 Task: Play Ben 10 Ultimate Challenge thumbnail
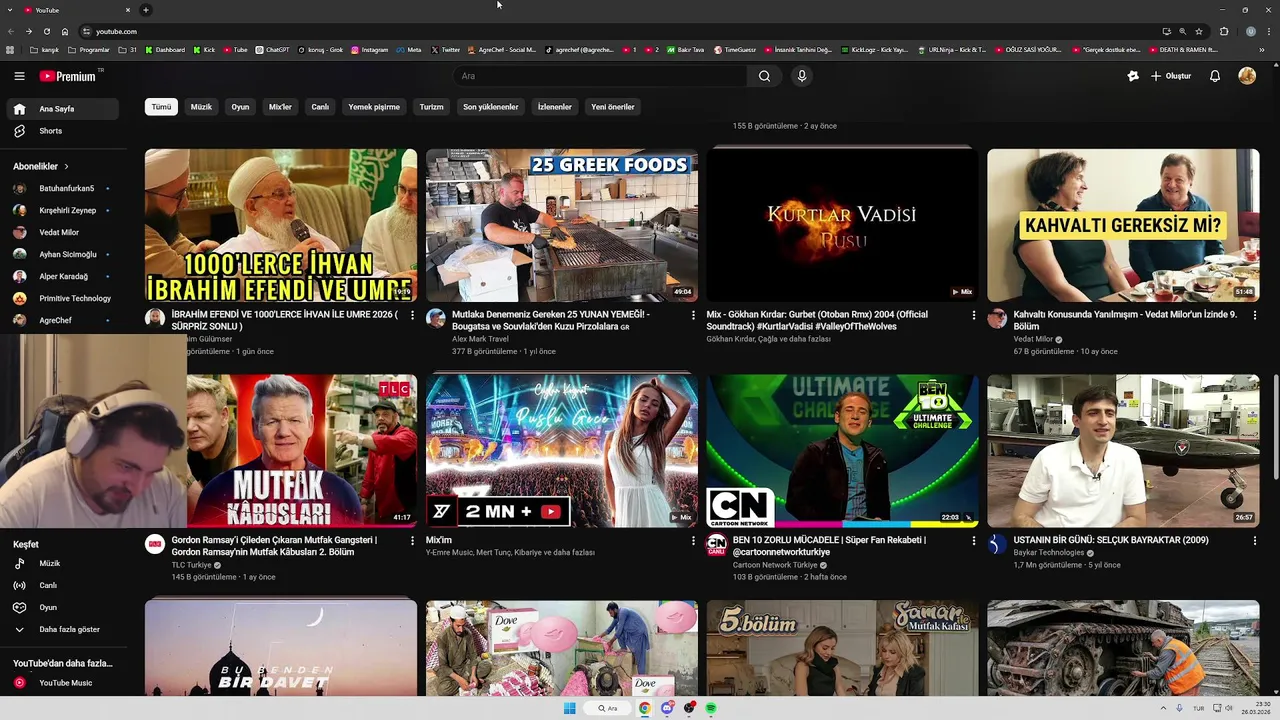pyautogui.click(x=843, y=451)
